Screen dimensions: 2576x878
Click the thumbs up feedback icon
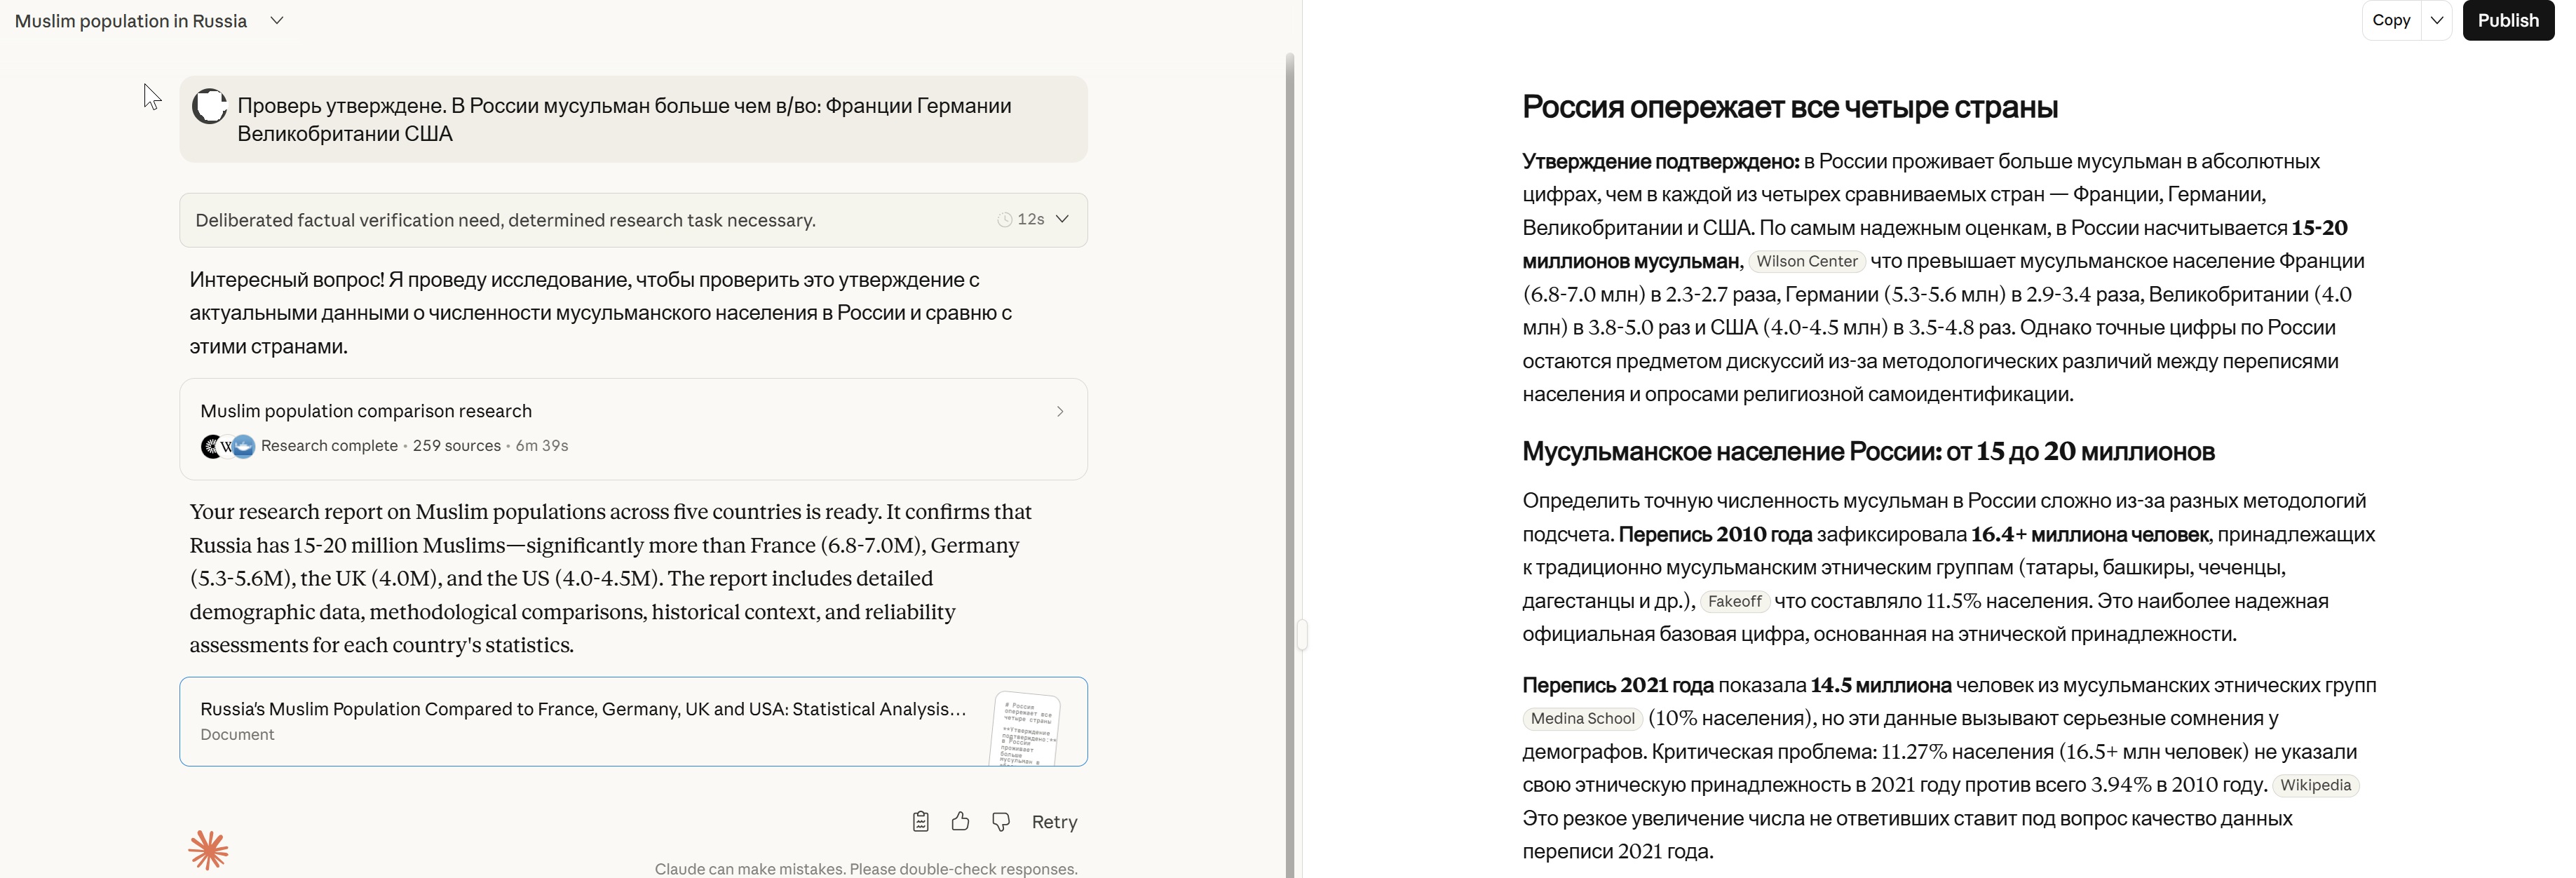pos(960,821)
